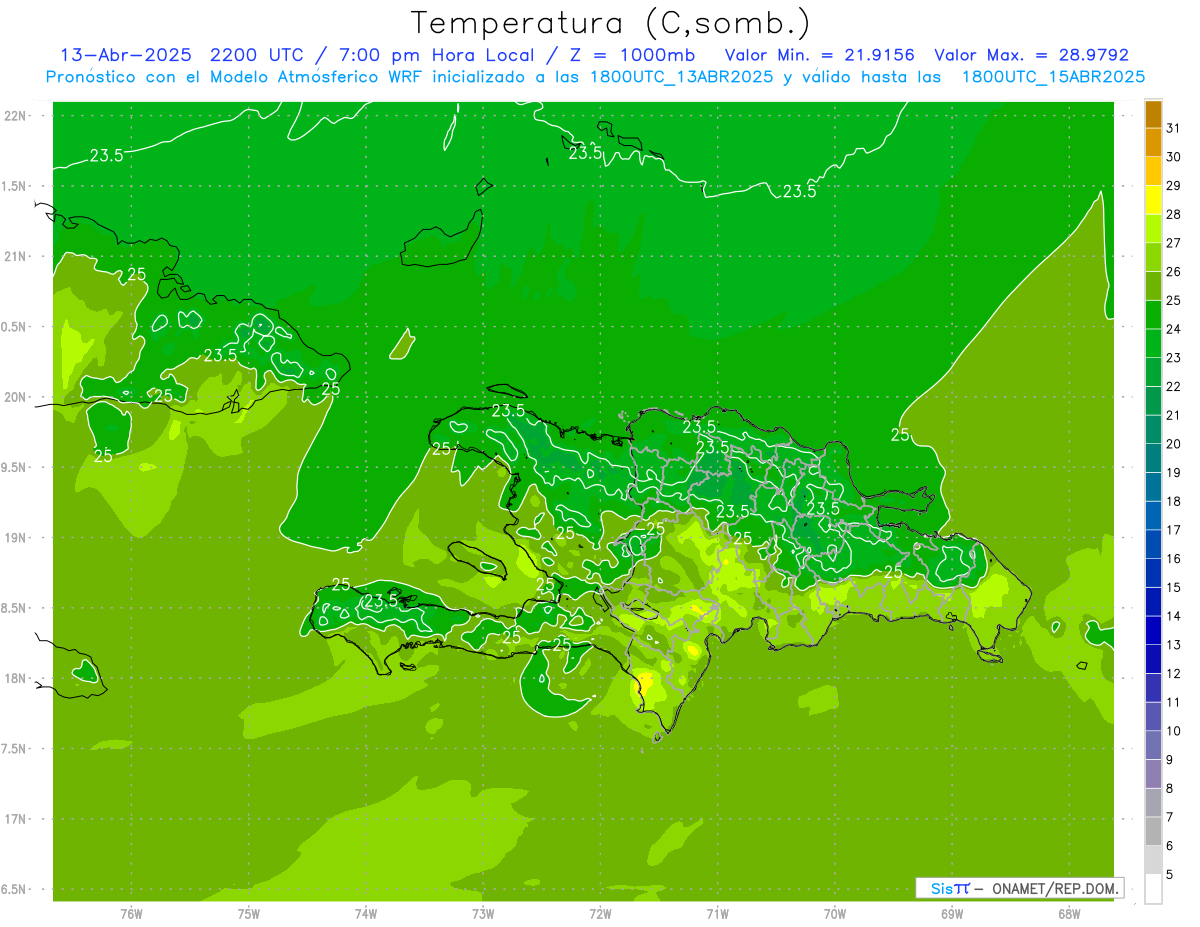Click the '21N' latitude axis label

[x=17, y=256]
